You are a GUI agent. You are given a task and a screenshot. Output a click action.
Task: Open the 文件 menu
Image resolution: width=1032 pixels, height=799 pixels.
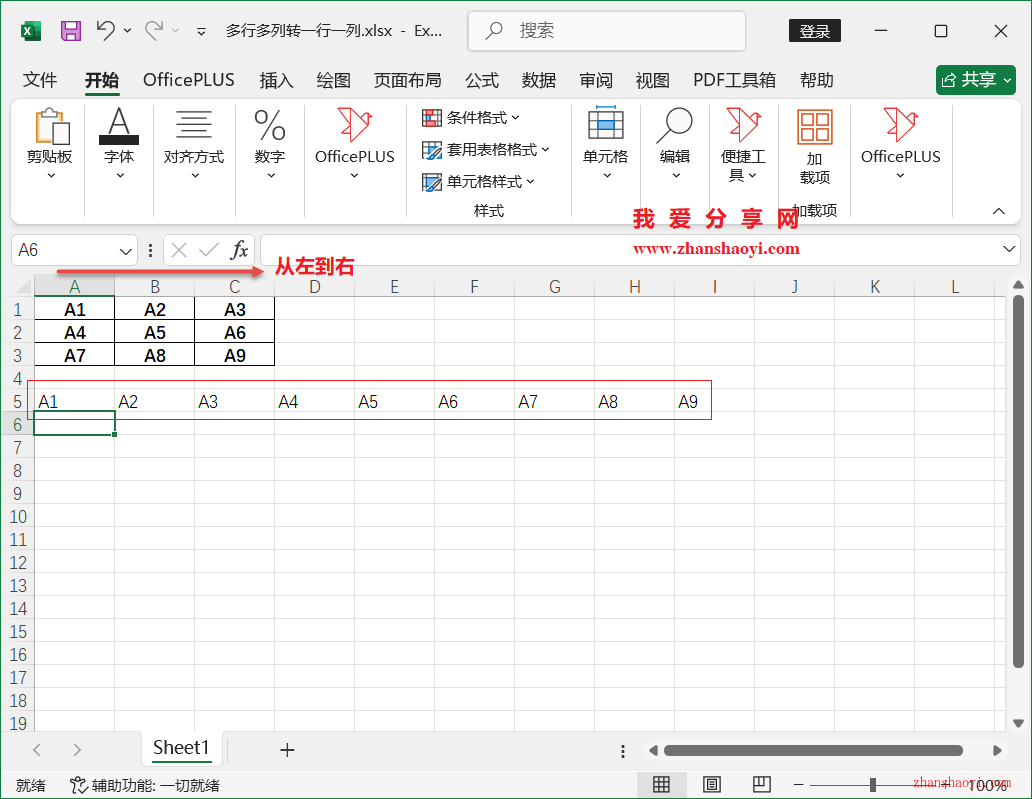[x=39, y=80]
